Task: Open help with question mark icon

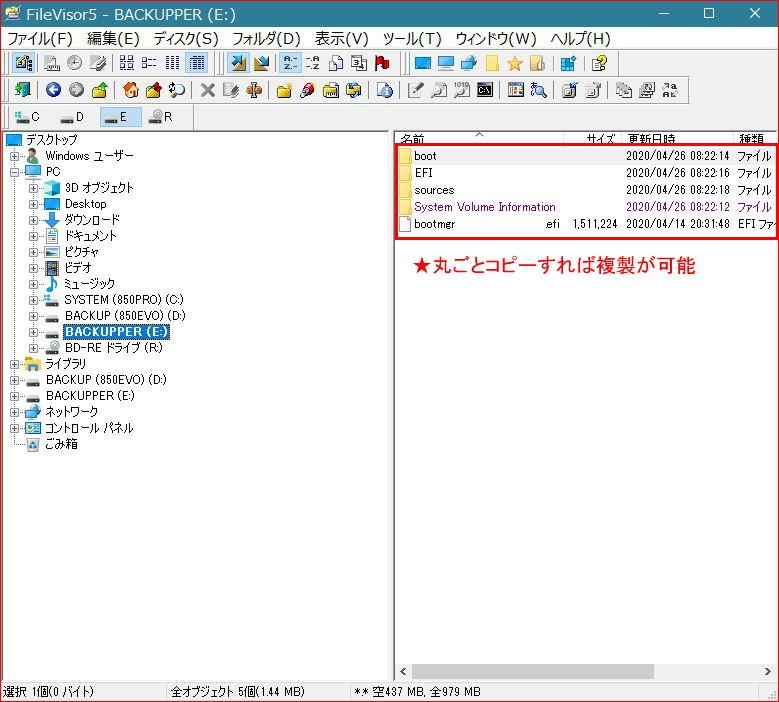Action: (x=599, y=63)
